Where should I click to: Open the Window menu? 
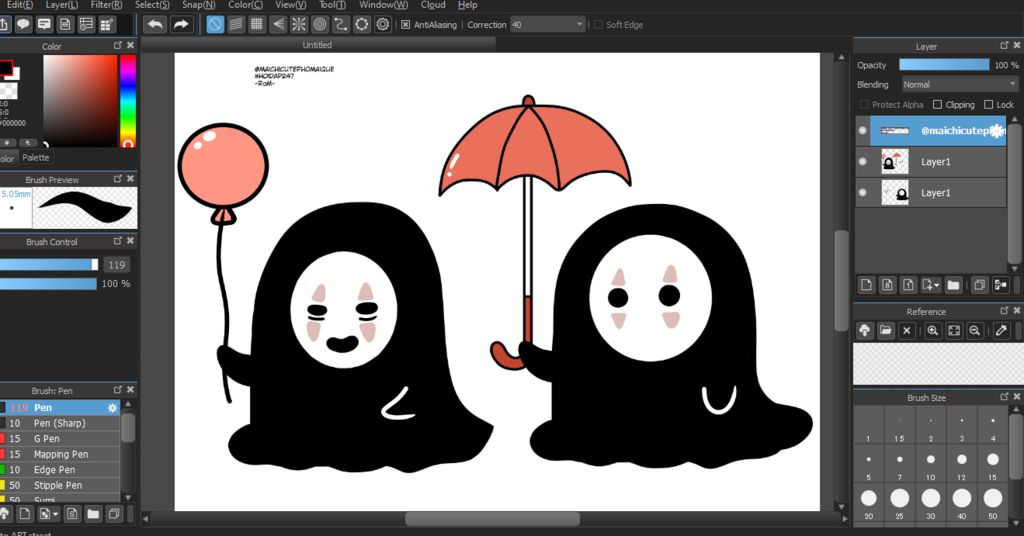coord(383,5)
